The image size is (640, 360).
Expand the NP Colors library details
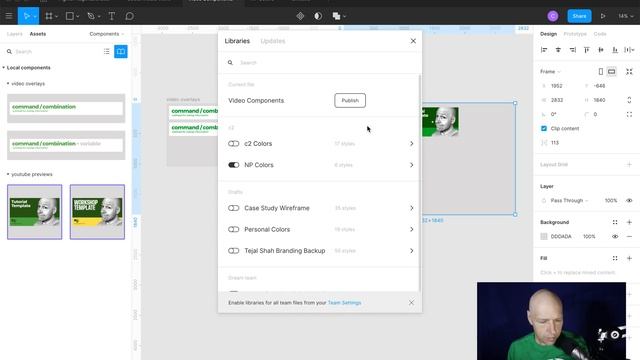click(x=411, y=165)
